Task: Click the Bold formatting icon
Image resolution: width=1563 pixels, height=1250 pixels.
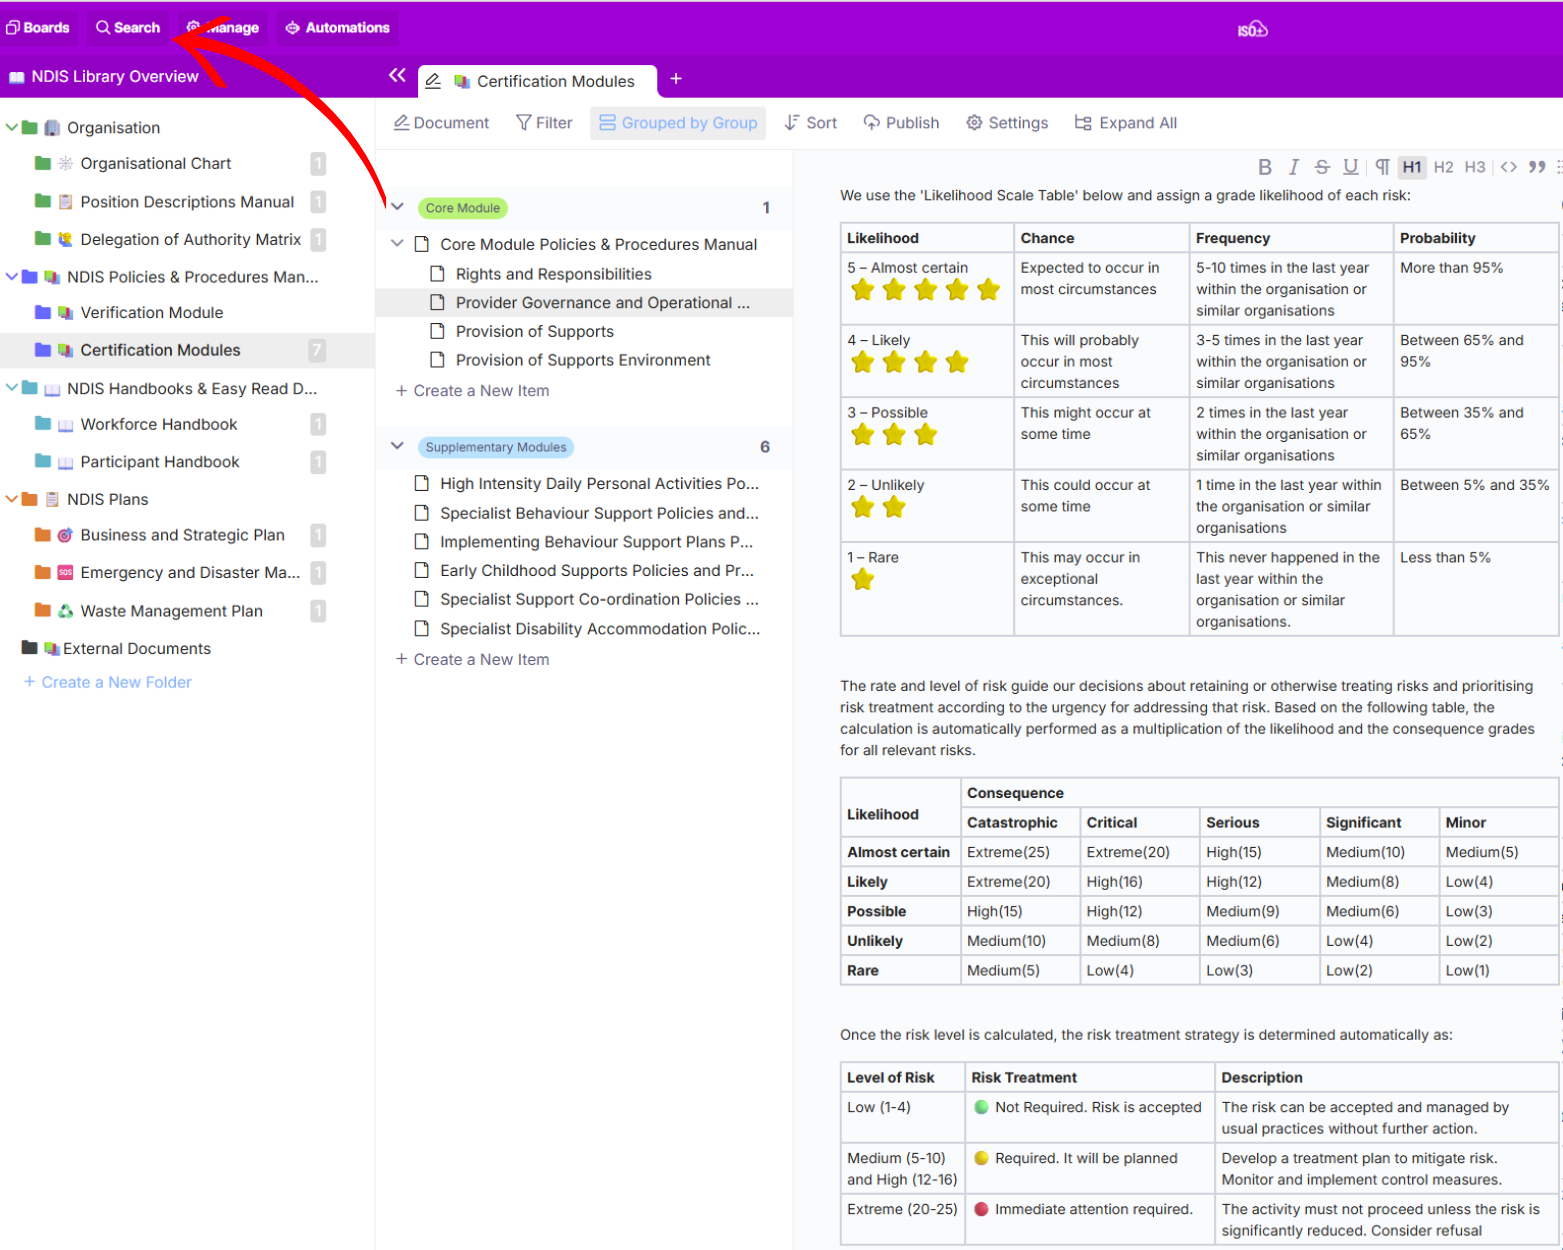Action: click(1265, 167)
